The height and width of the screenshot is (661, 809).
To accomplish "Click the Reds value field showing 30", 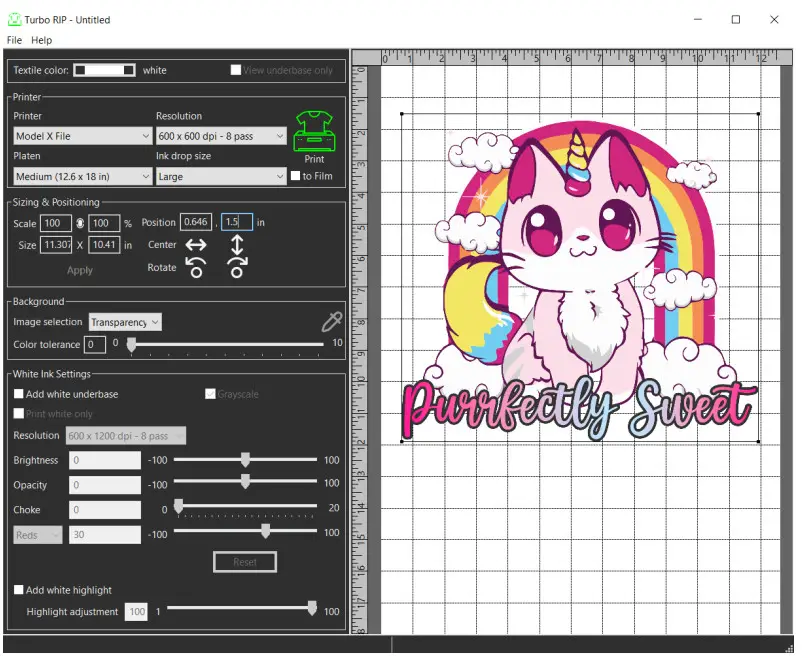I will (x=105, y=535).
